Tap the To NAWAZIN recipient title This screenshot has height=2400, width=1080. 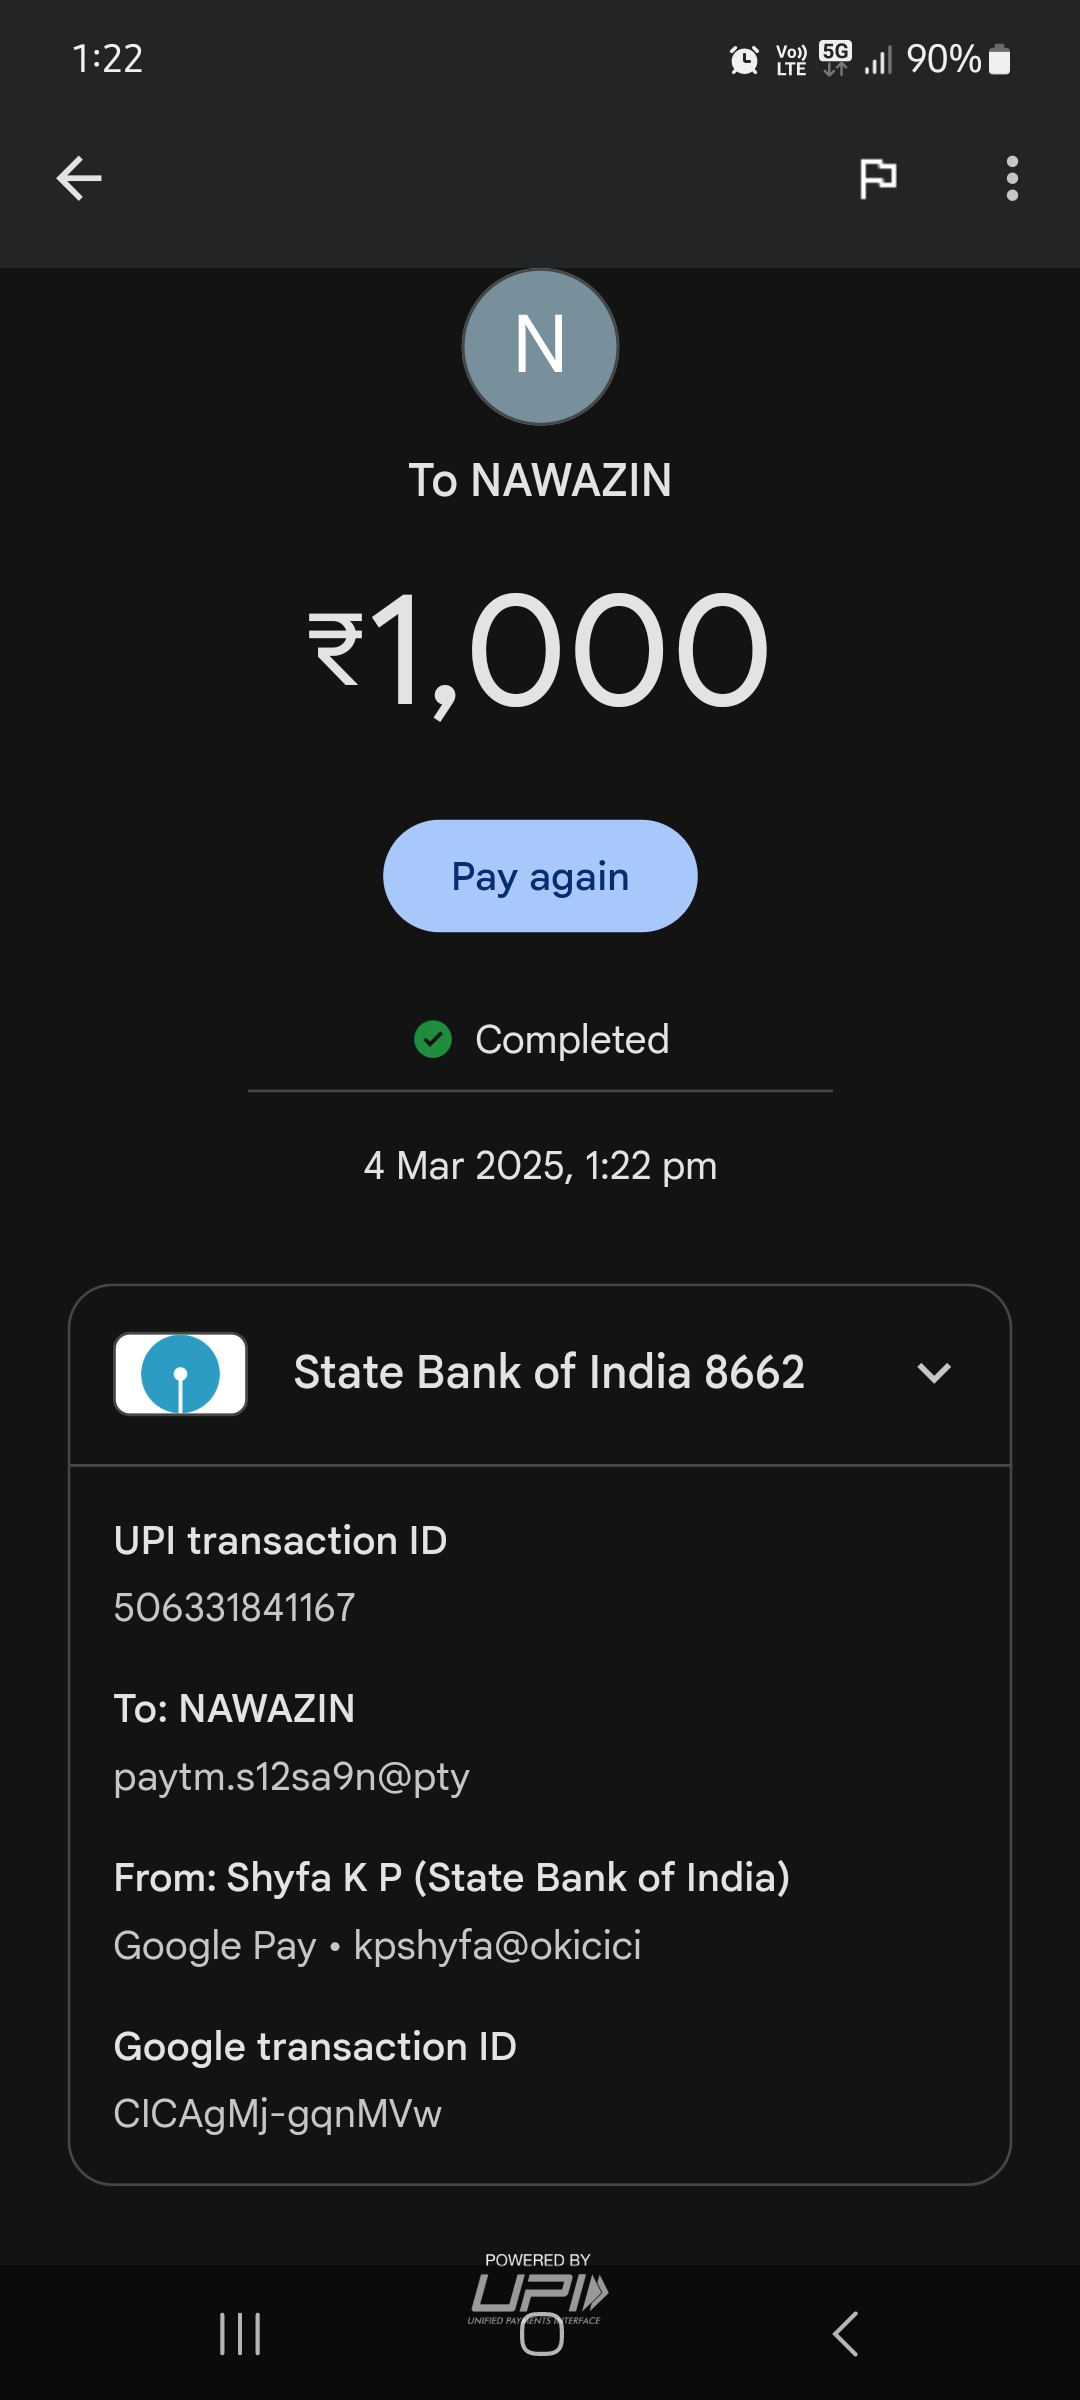click(x=540, y=480)
